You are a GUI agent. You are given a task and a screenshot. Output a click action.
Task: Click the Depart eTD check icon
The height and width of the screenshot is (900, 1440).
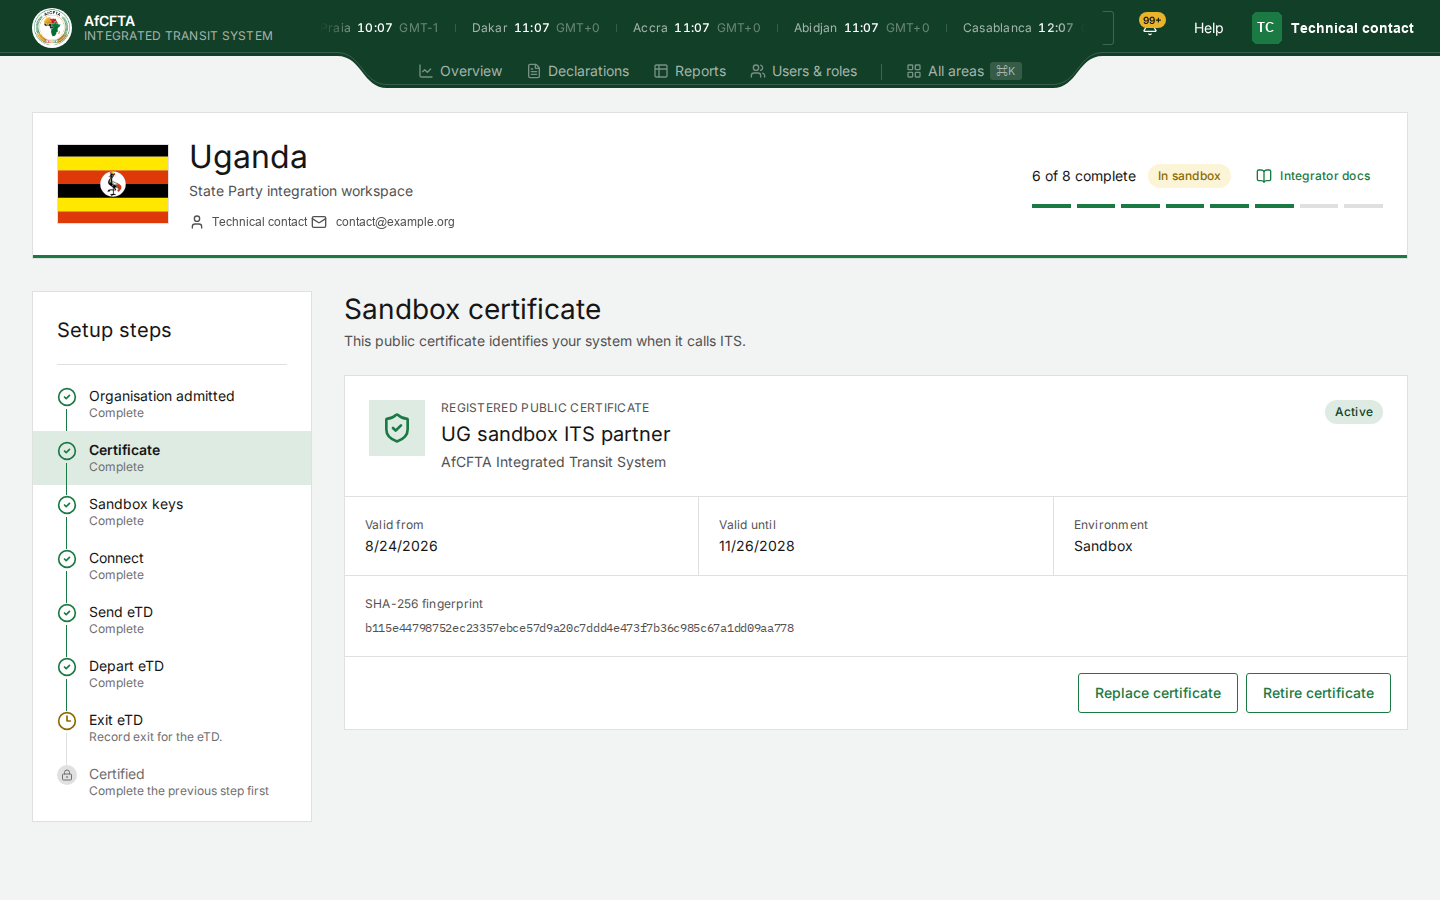(x=67, y=667)
